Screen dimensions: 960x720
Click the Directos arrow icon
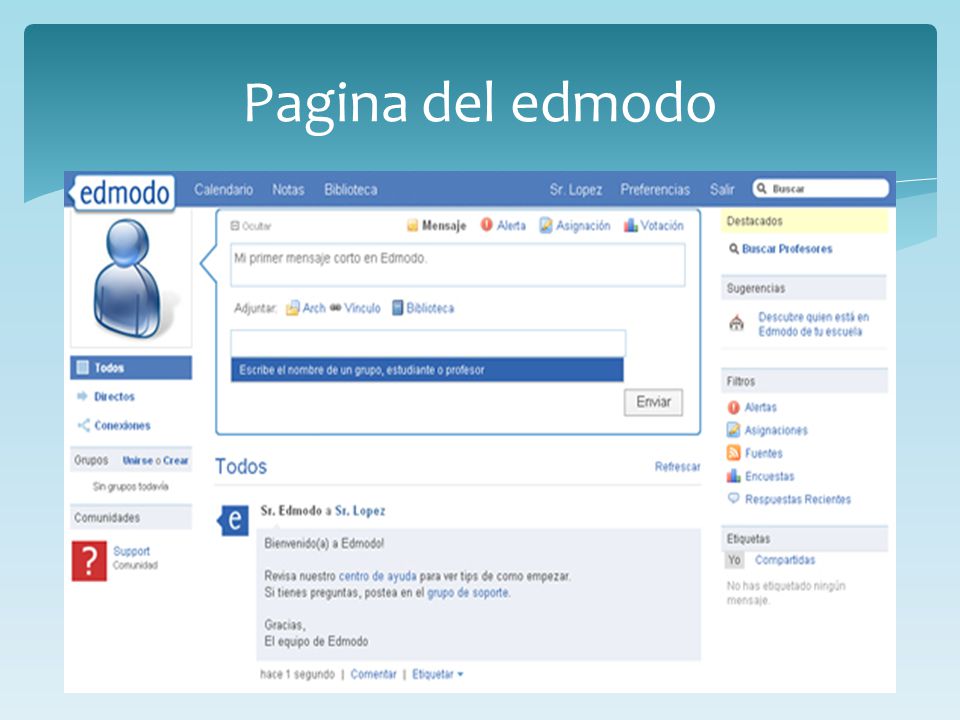point(82,396)
